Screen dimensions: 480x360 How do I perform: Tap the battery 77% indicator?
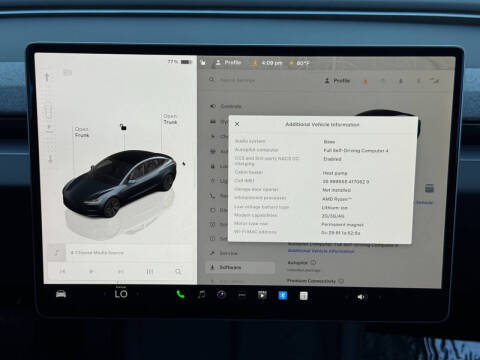pos(179,62)
